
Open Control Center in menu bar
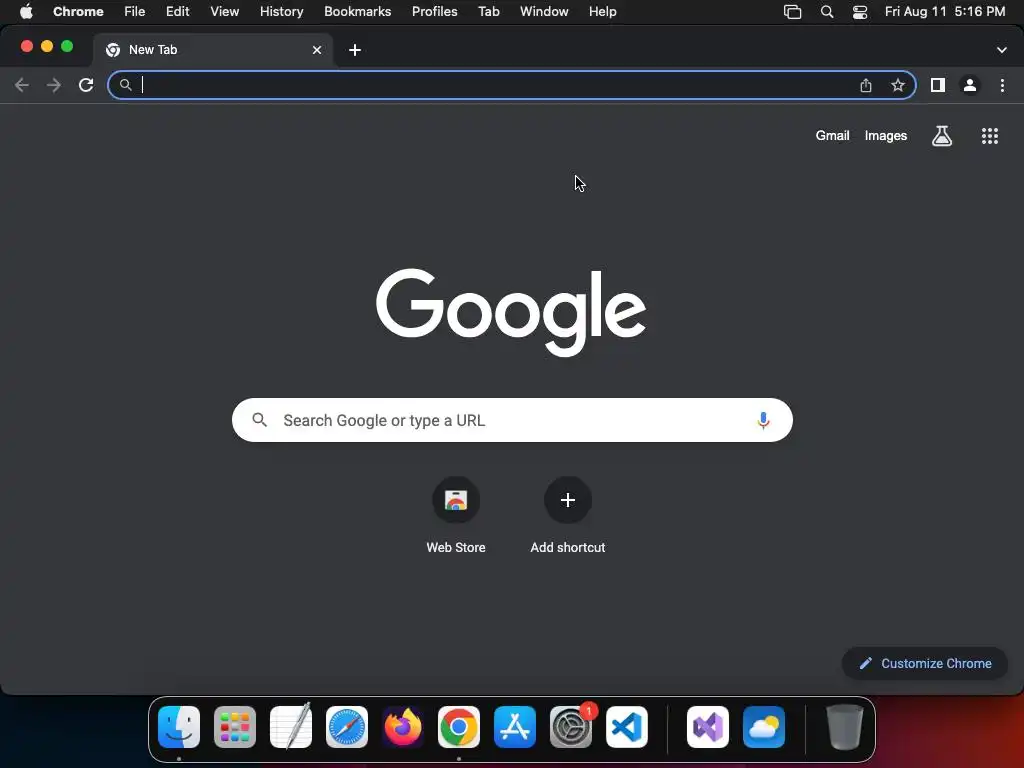(x=859, y=12)
